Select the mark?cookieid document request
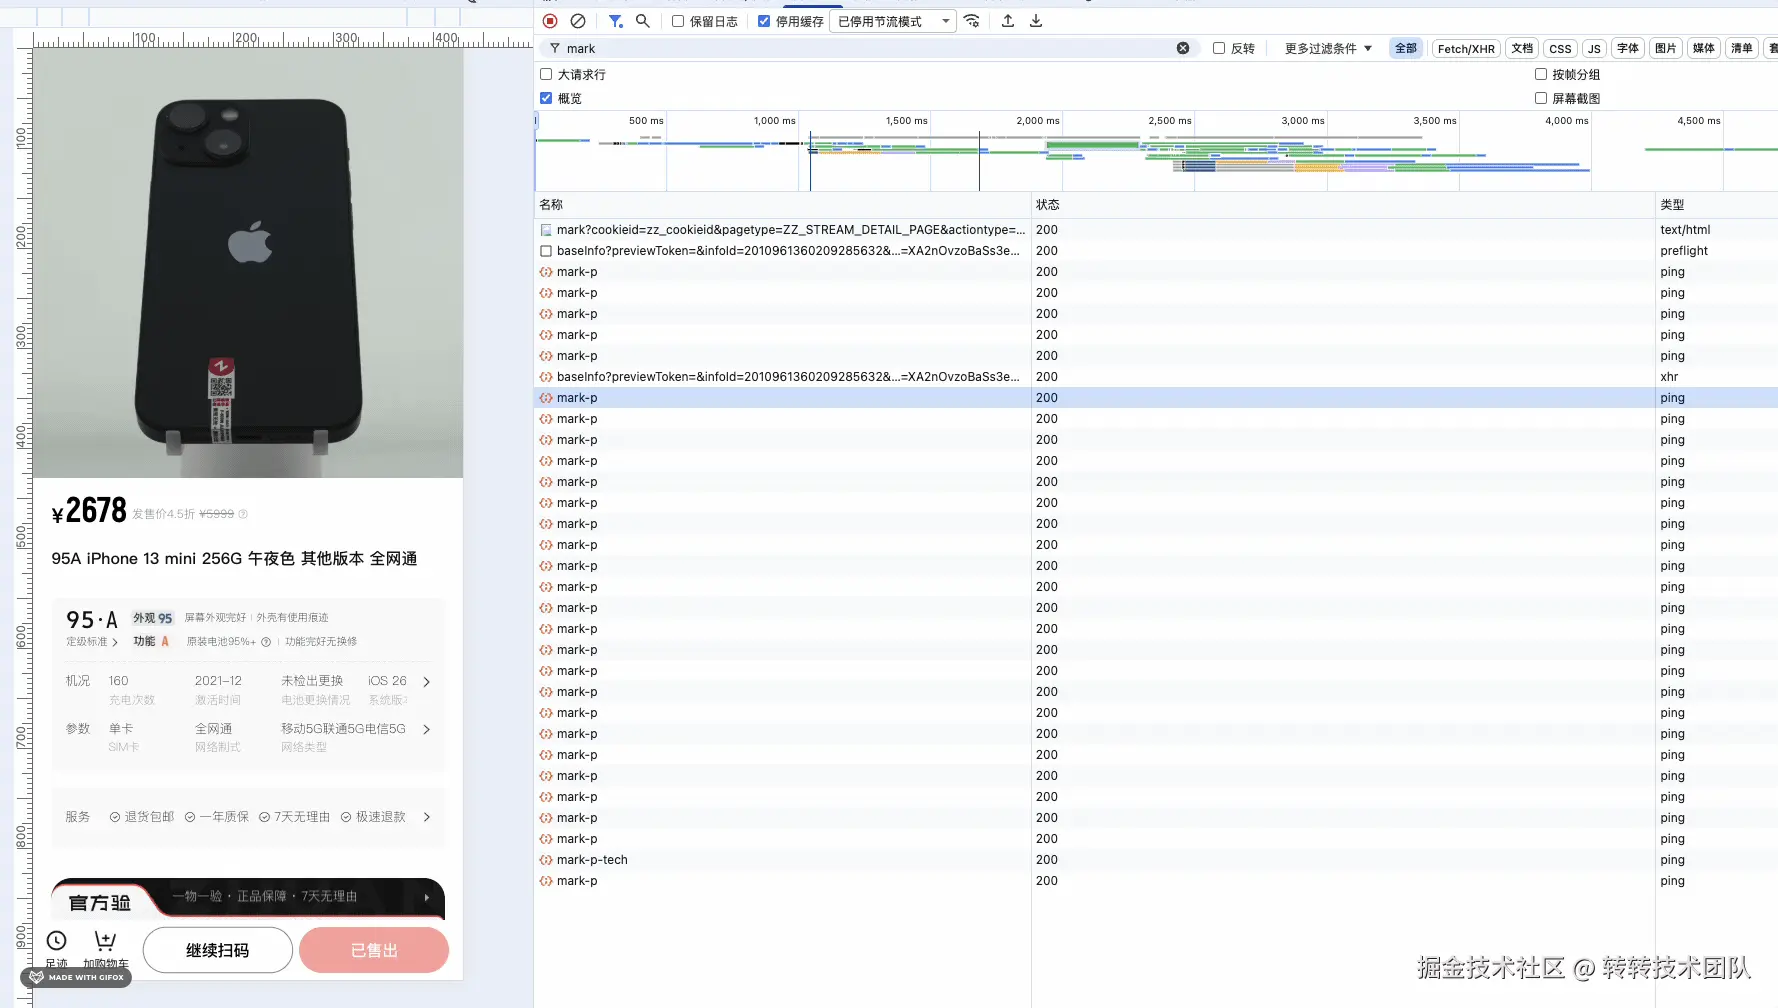Image resolution: width=1778 pixels, height=1008 pixels. click(1156, 230)
